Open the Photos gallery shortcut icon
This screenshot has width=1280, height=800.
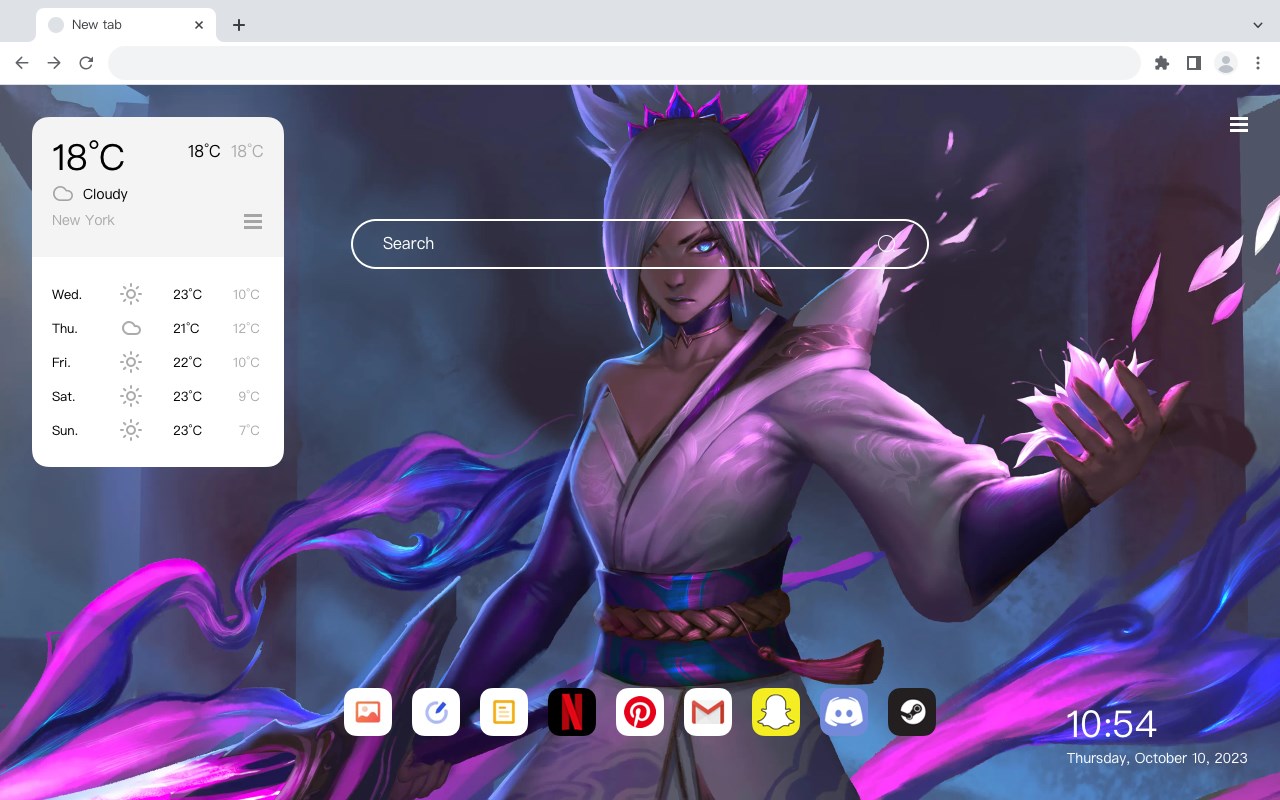[368, 712]
